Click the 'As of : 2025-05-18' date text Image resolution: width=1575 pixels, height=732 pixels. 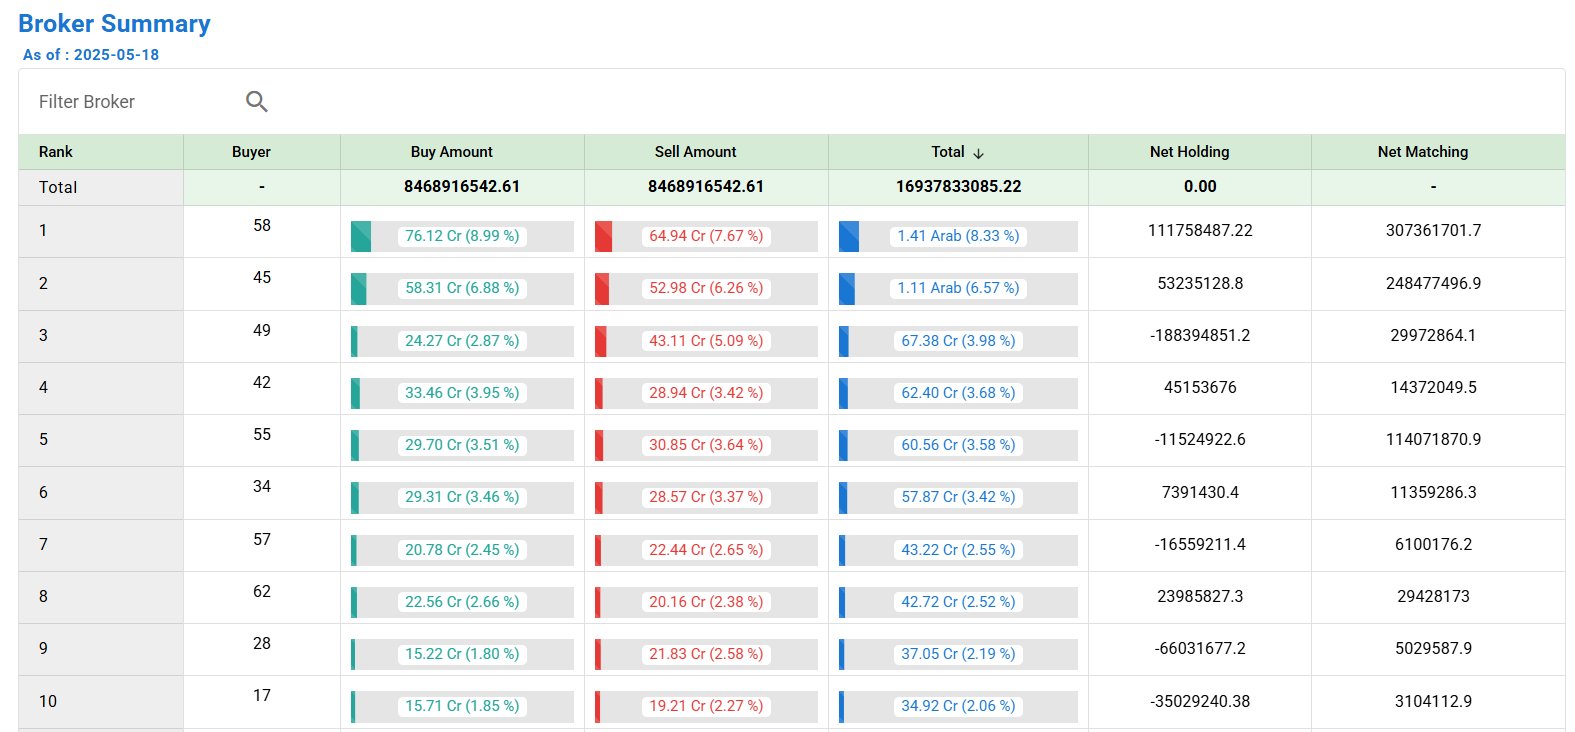pos(91,55)
